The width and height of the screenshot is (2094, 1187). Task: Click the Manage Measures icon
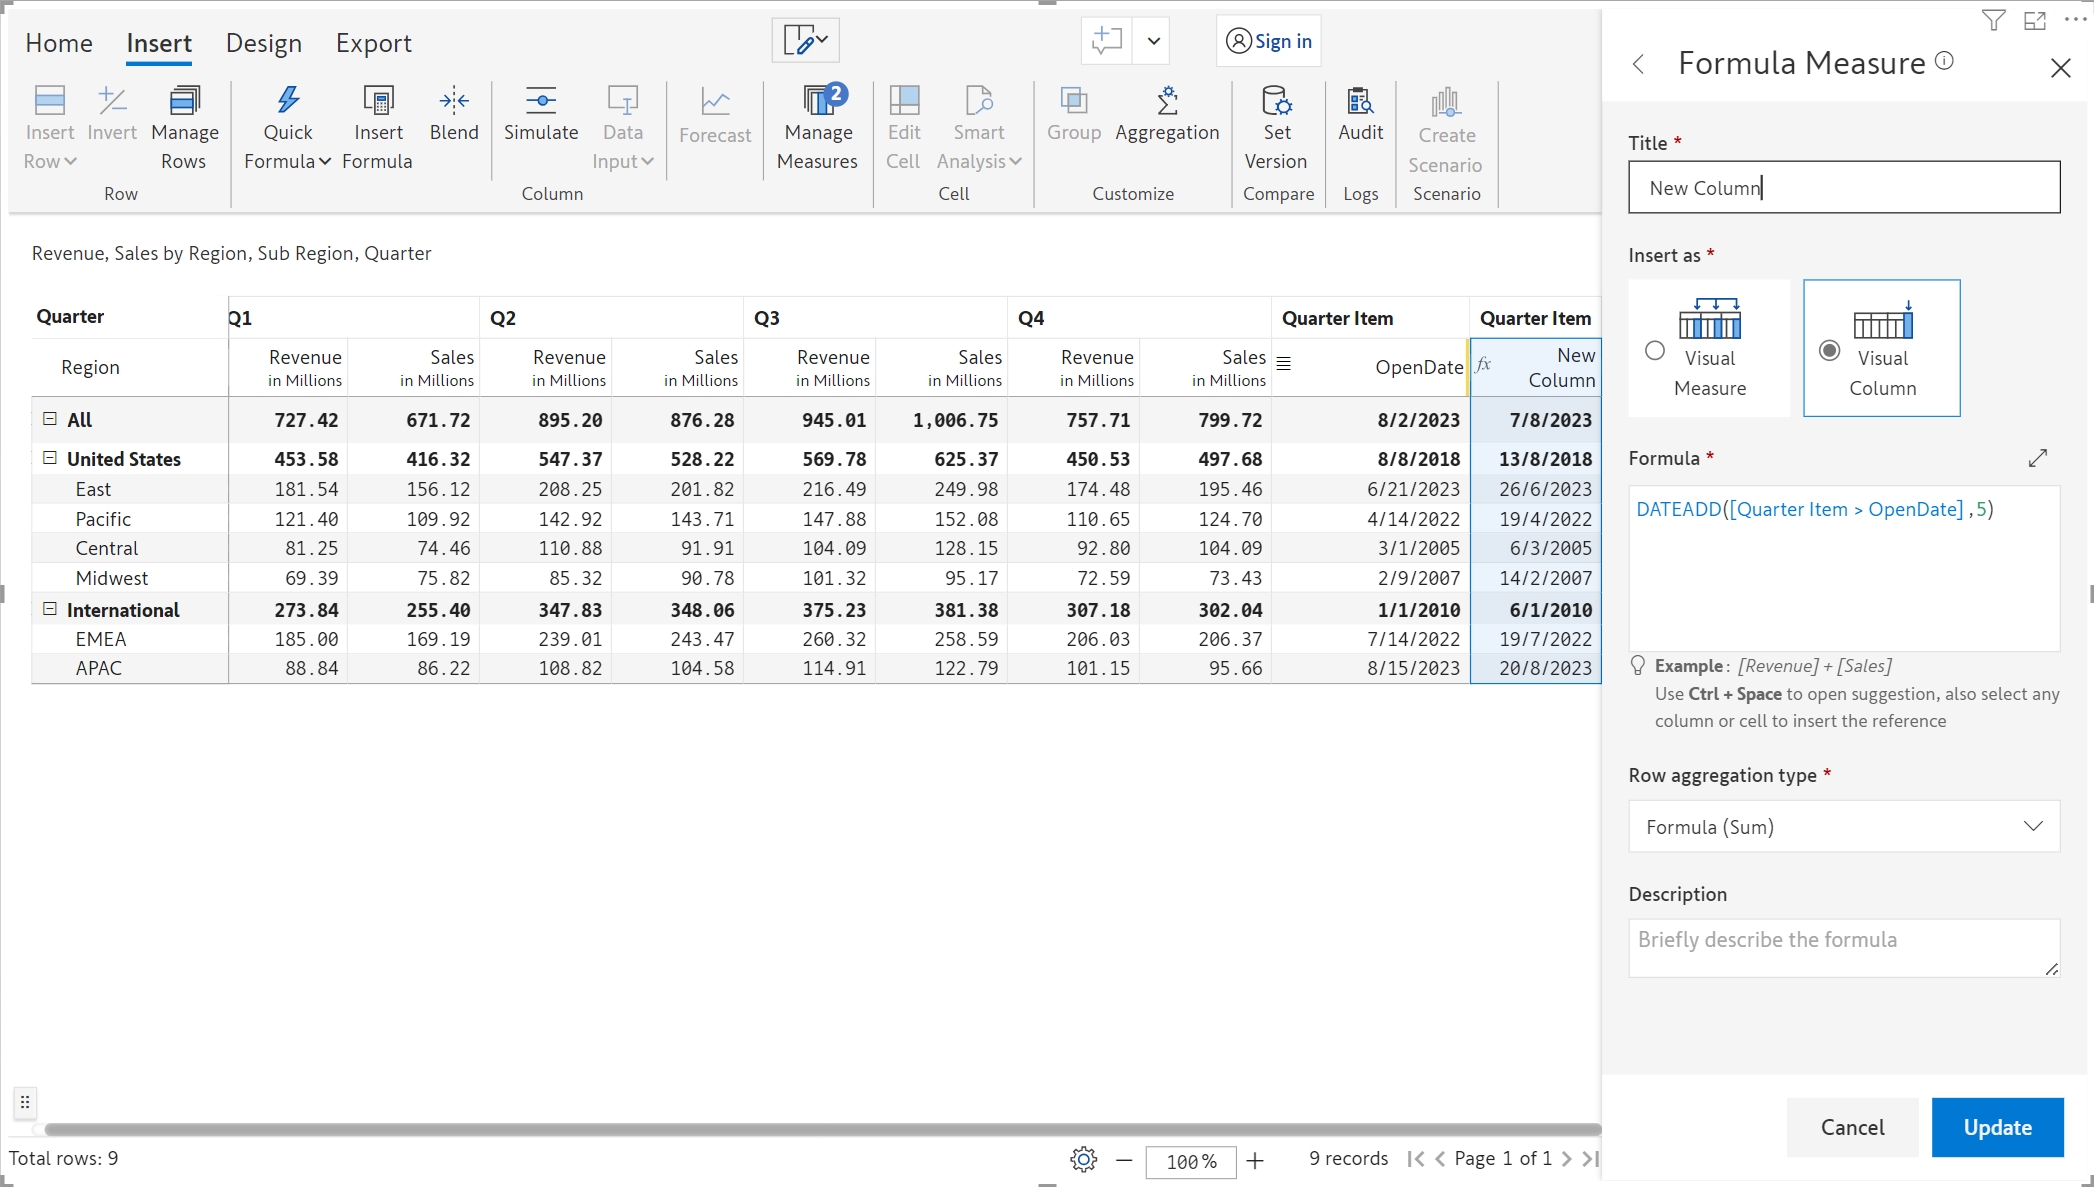(x=818, y=102)
